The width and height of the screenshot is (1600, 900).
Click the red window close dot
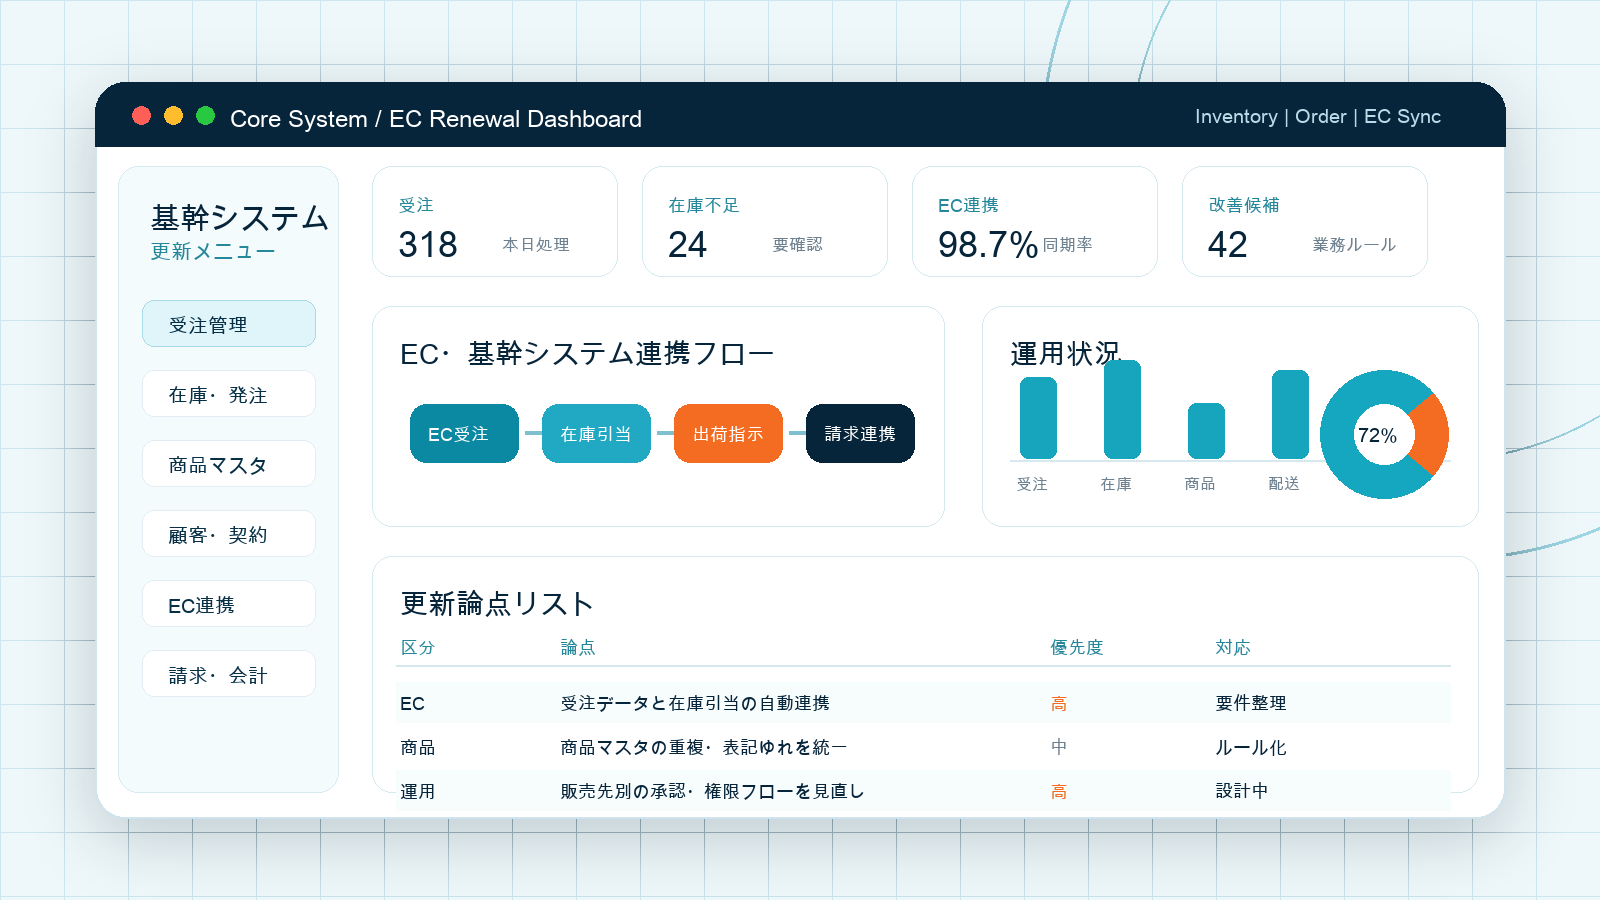point(142,116)
